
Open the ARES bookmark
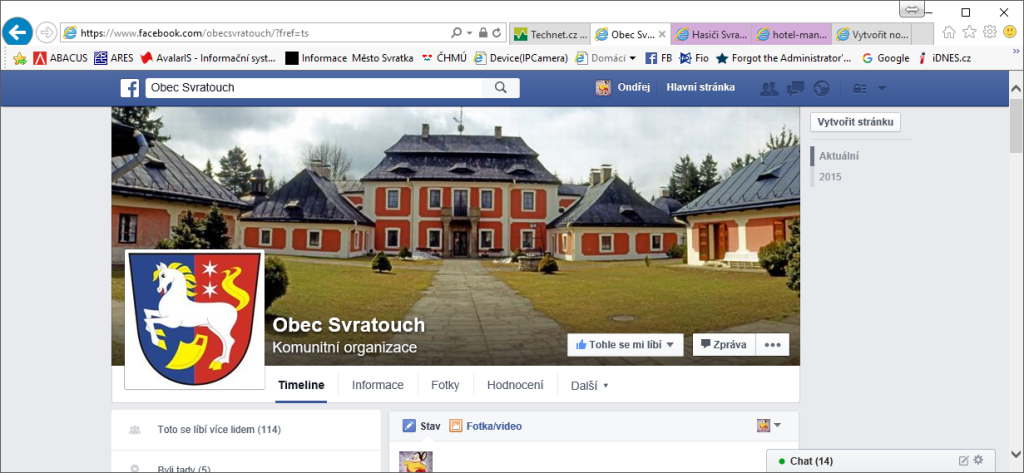tap(114, 58)
